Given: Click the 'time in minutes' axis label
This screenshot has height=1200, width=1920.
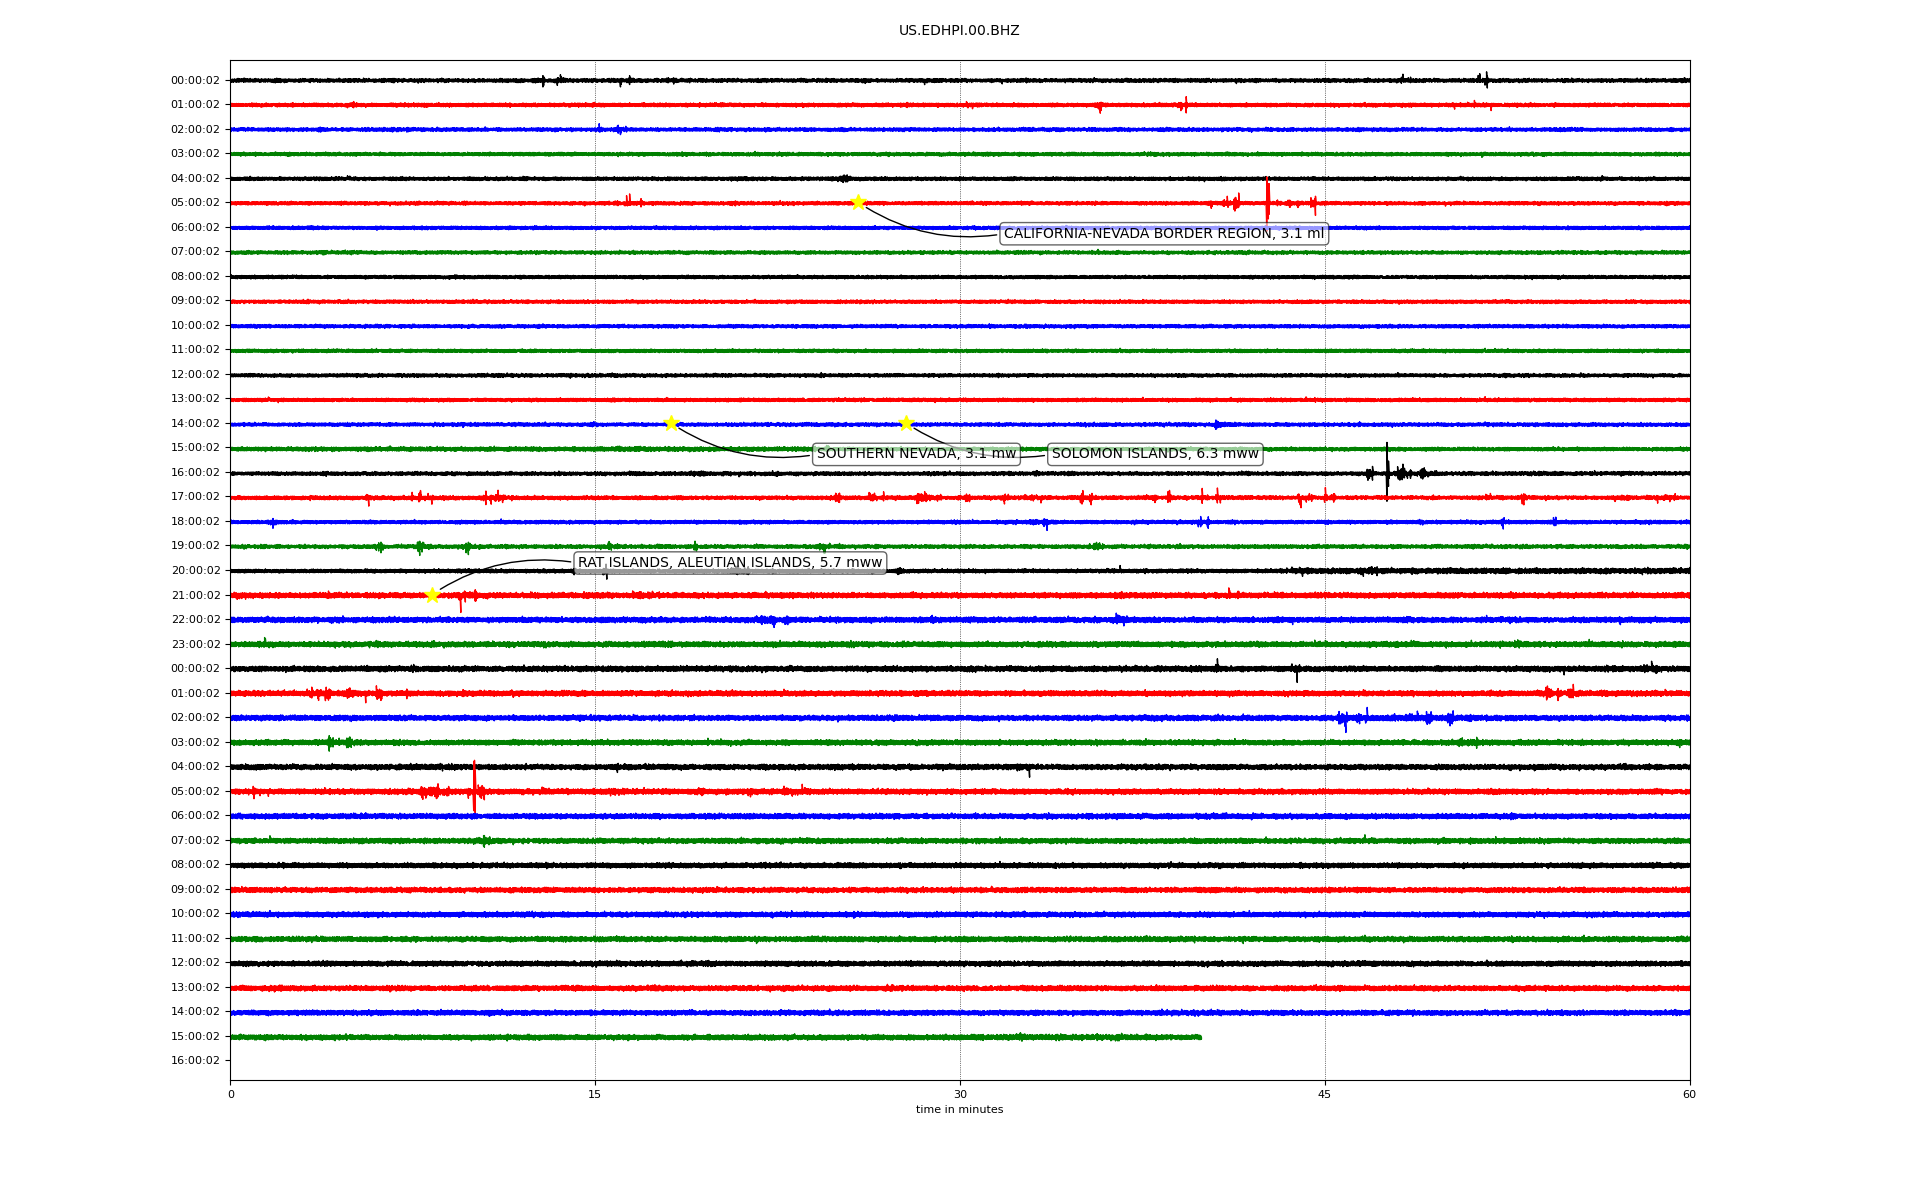Looking at the screenshot, I should (959, 1110).
